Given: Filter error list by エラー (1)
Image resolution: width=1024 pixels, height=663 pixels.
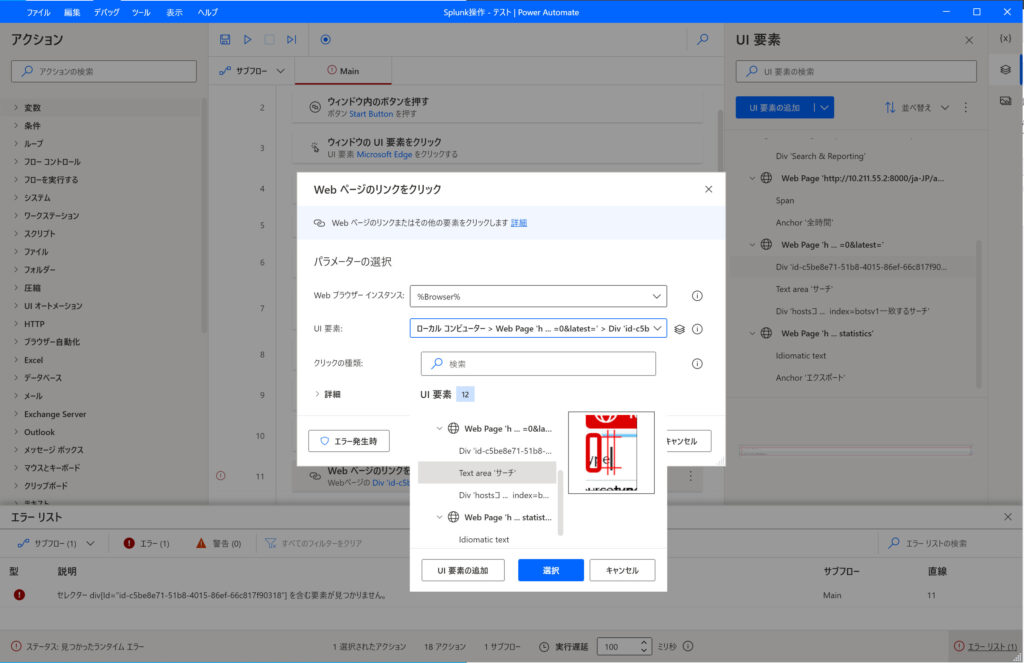Looking at the screenshot, I should [x=146, y=543].
